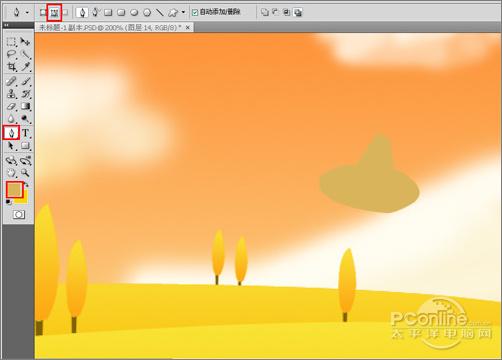Toggle the 自动添加/删除 checkbox
This screenshot has width=502, height=360.
click(195, 13)
